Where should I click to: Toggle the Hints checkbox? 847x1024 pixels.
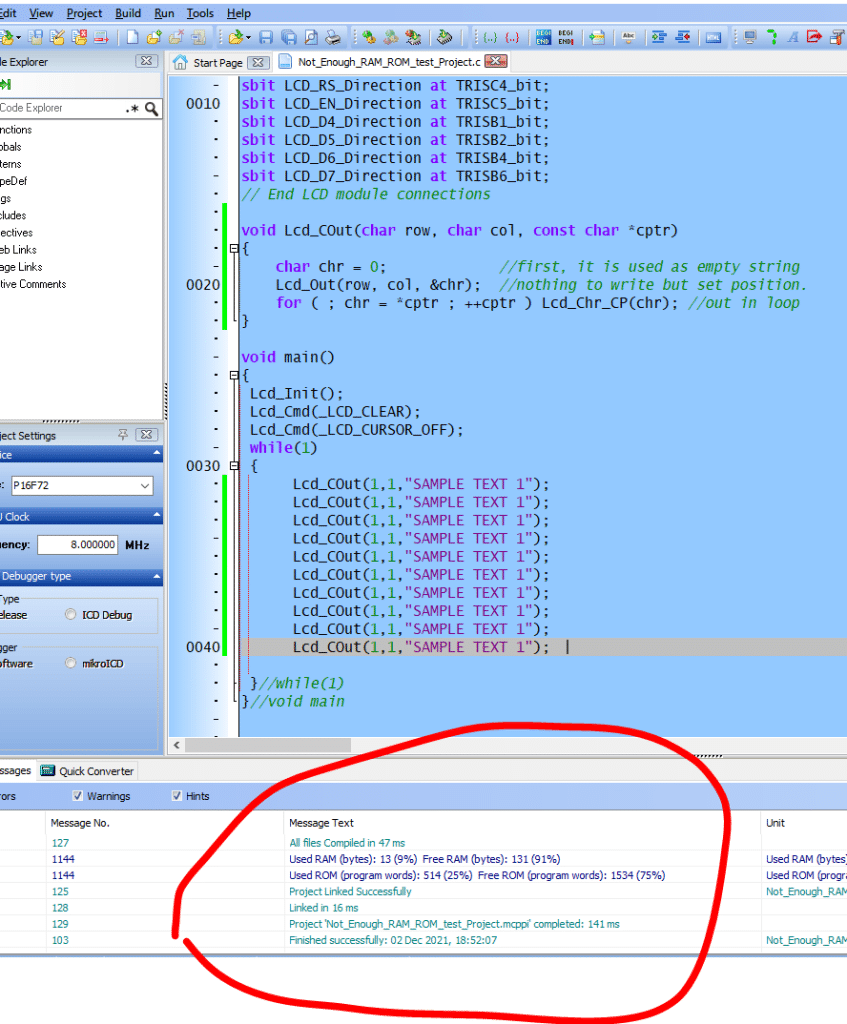176,795
